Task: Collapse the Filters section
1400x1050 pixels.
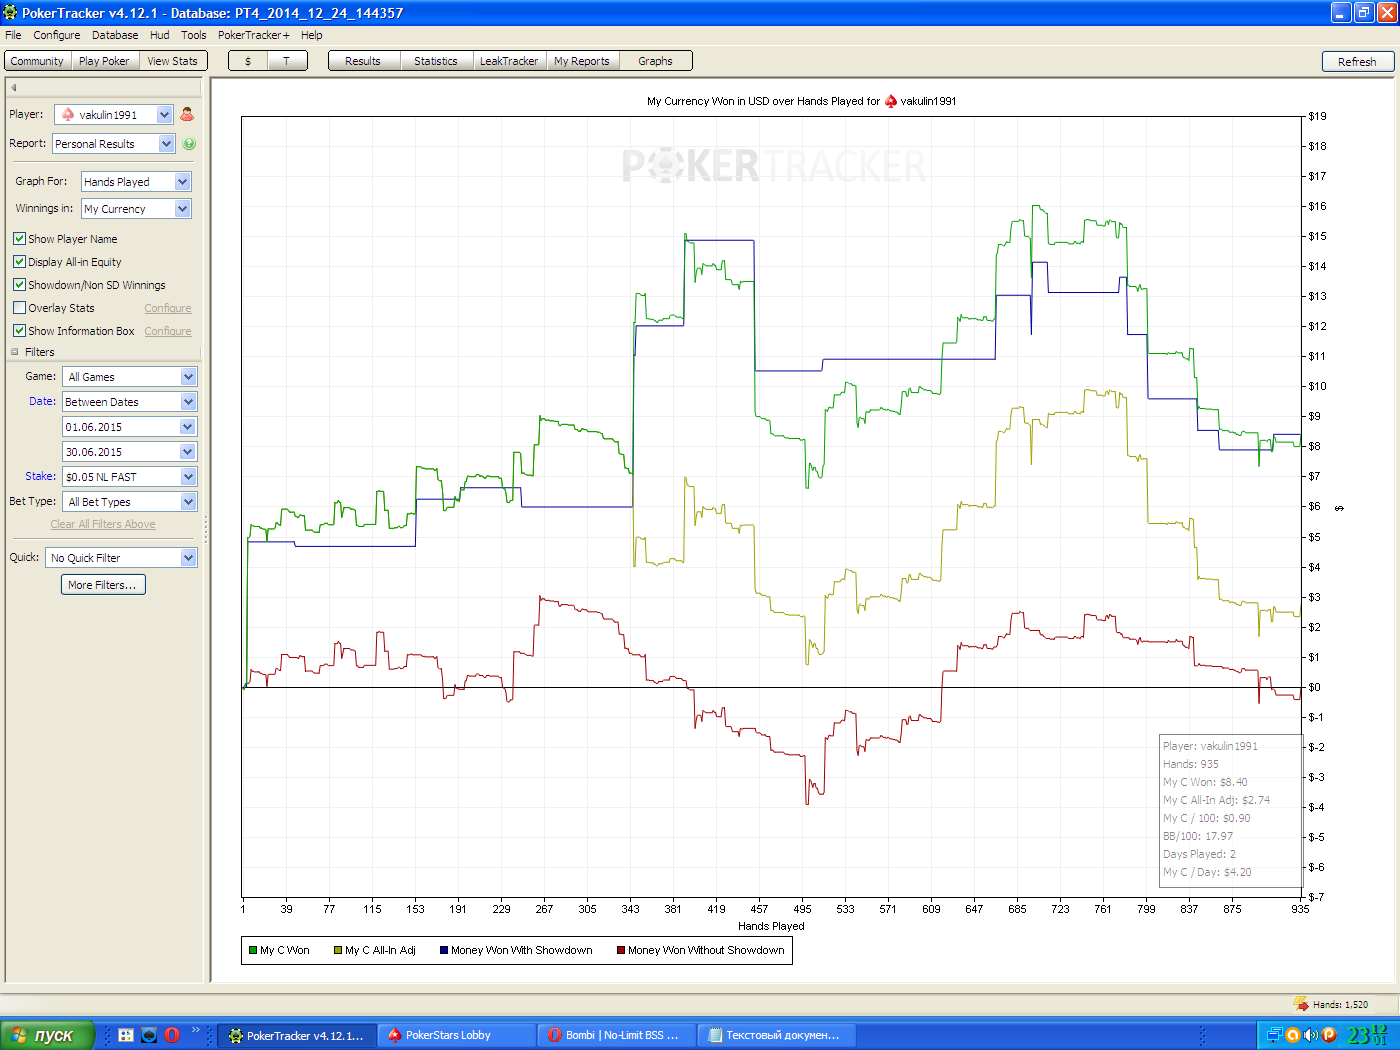Action: click(x=15, y=352)
